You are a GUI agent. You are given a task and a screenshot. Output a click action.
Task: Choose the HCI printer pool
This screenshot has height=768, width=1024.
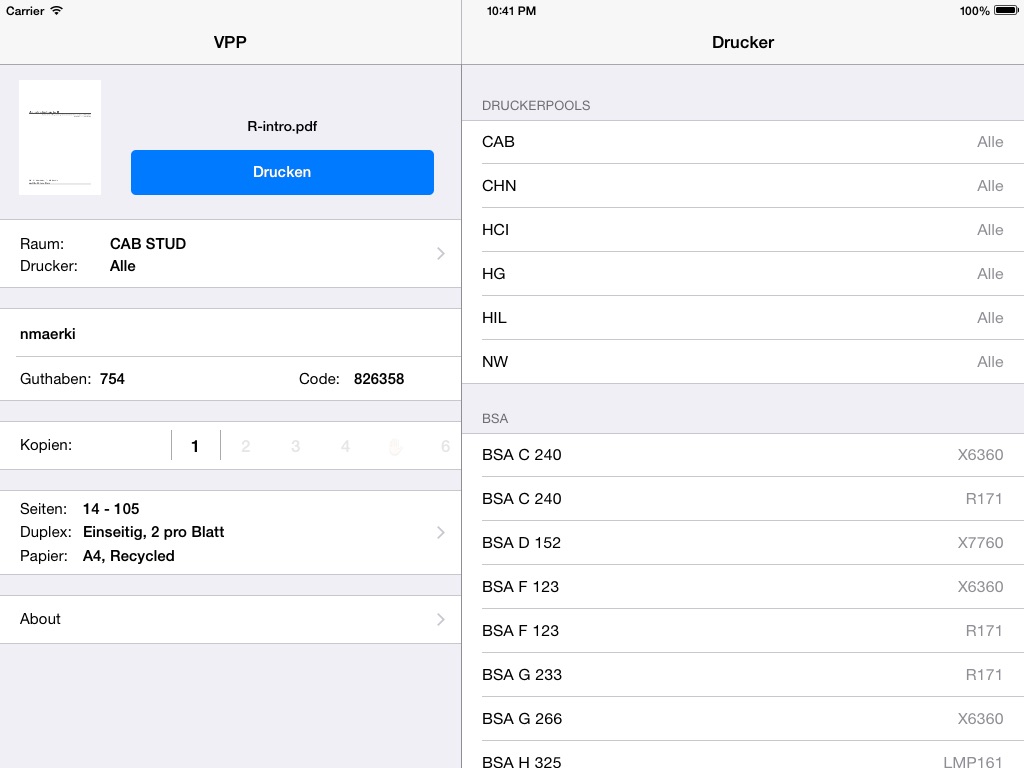743,230
